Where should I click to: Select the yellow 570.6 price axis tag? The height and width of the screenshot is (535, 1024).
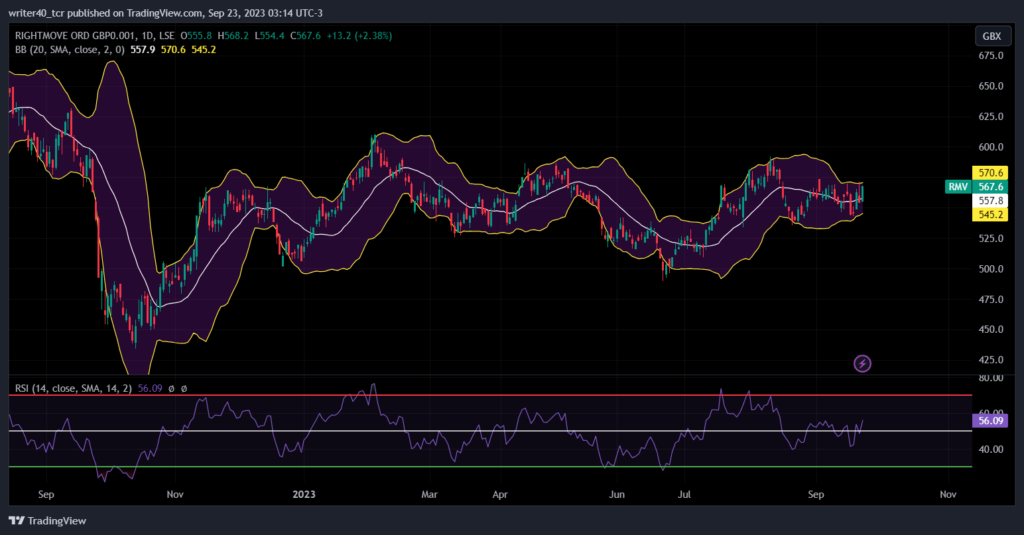pos(990,173)
